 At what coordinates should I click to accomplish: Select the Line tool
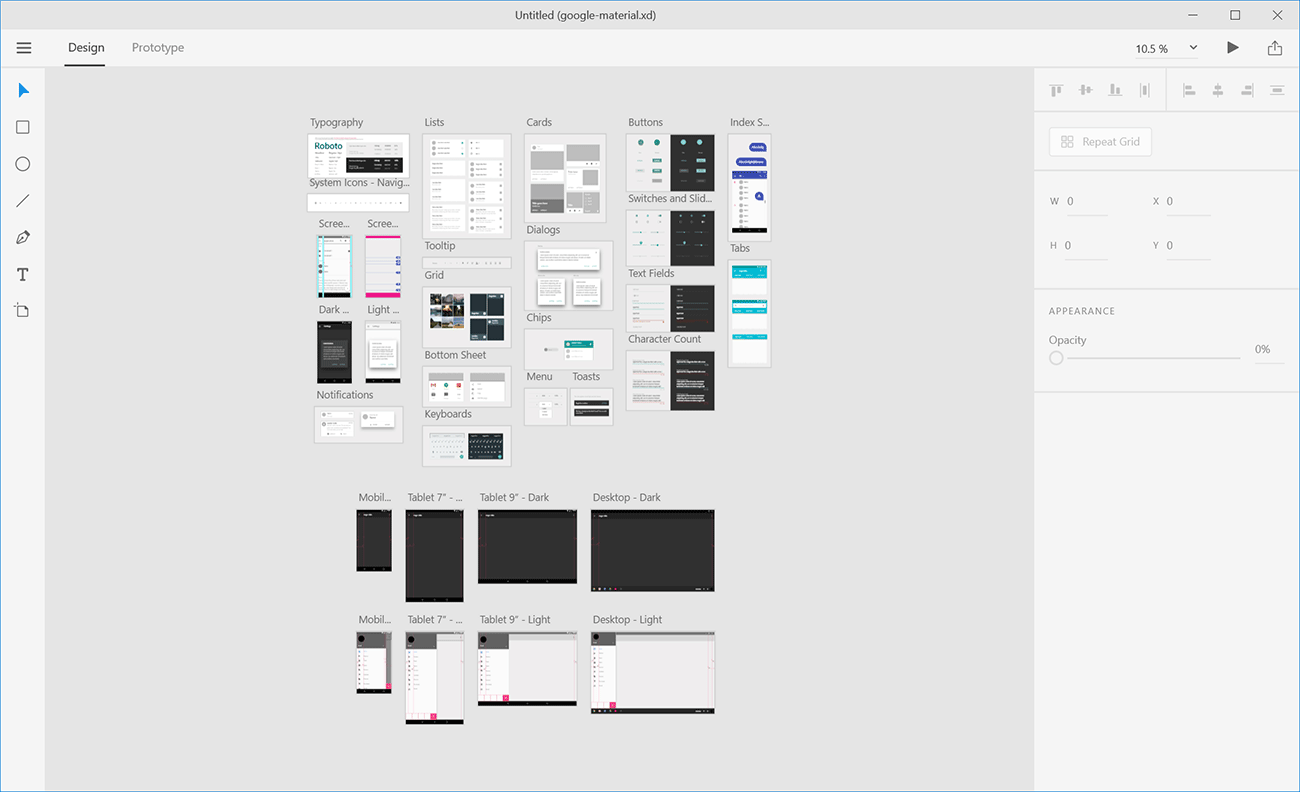tap(22, 200)
